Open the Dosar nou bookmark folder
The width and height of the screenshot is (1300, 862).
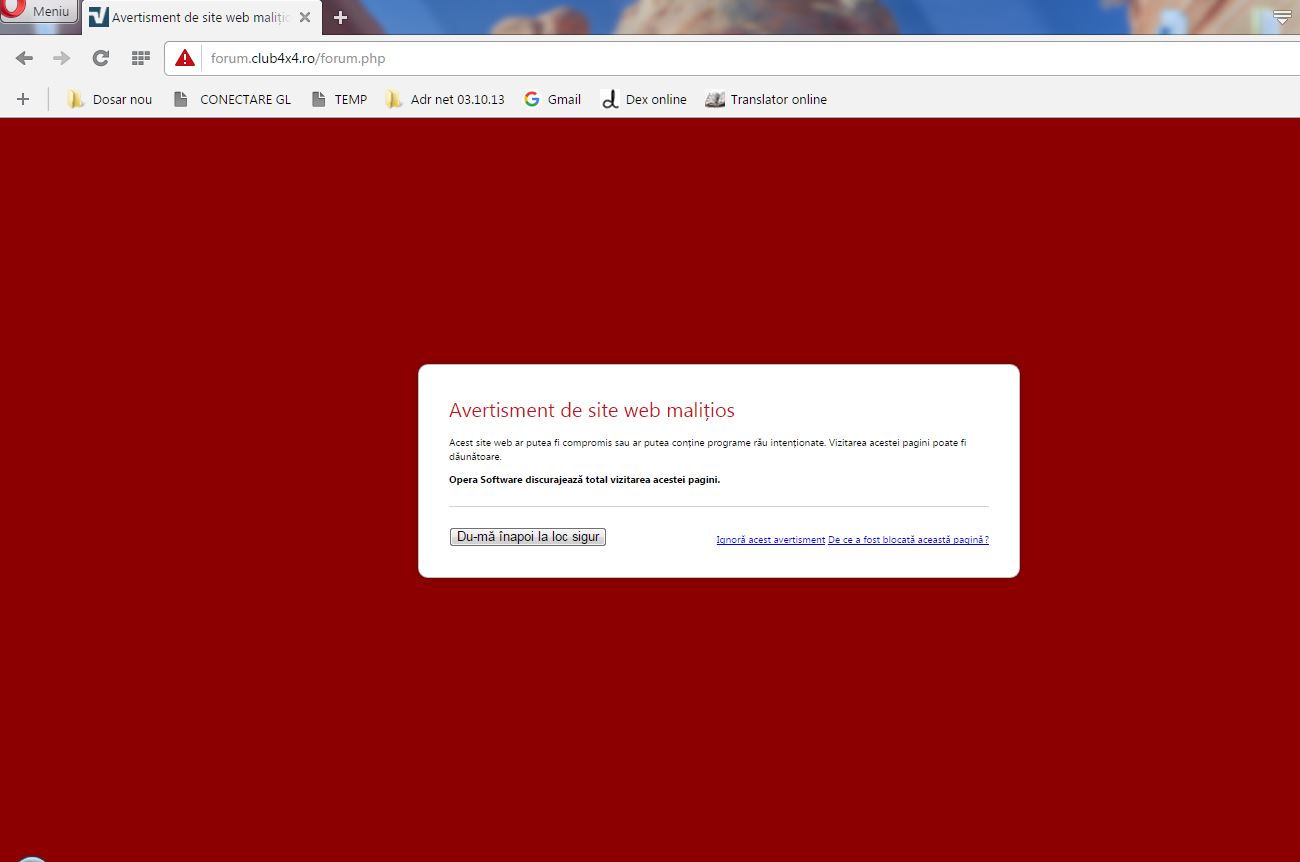[110, 99]
